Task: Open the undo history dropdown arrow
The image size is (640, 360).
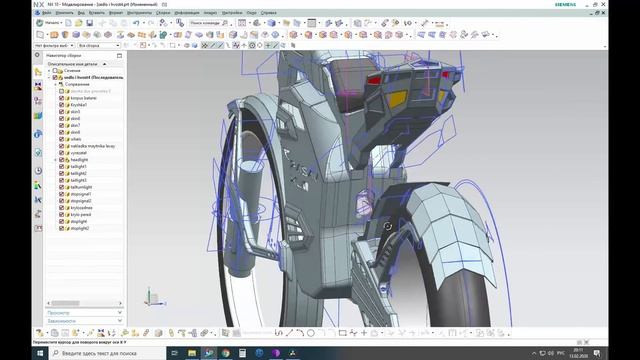Action: (x=144, y=23)
